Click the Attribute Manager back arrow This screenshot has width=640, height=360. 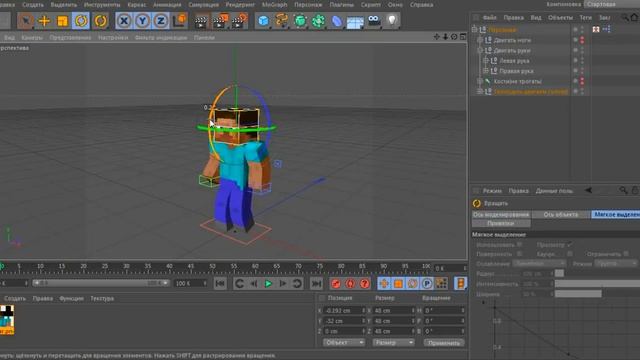[x=588, y=190]
